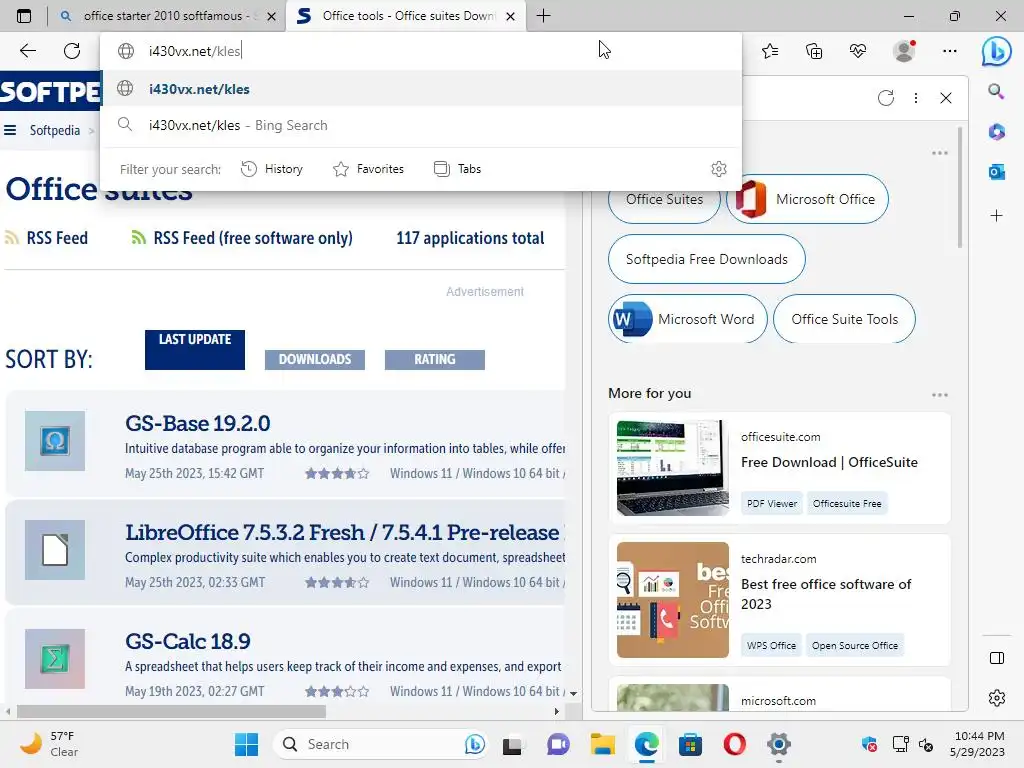
Task: Select the Microsoft Word chip
Action: (688, 319)
